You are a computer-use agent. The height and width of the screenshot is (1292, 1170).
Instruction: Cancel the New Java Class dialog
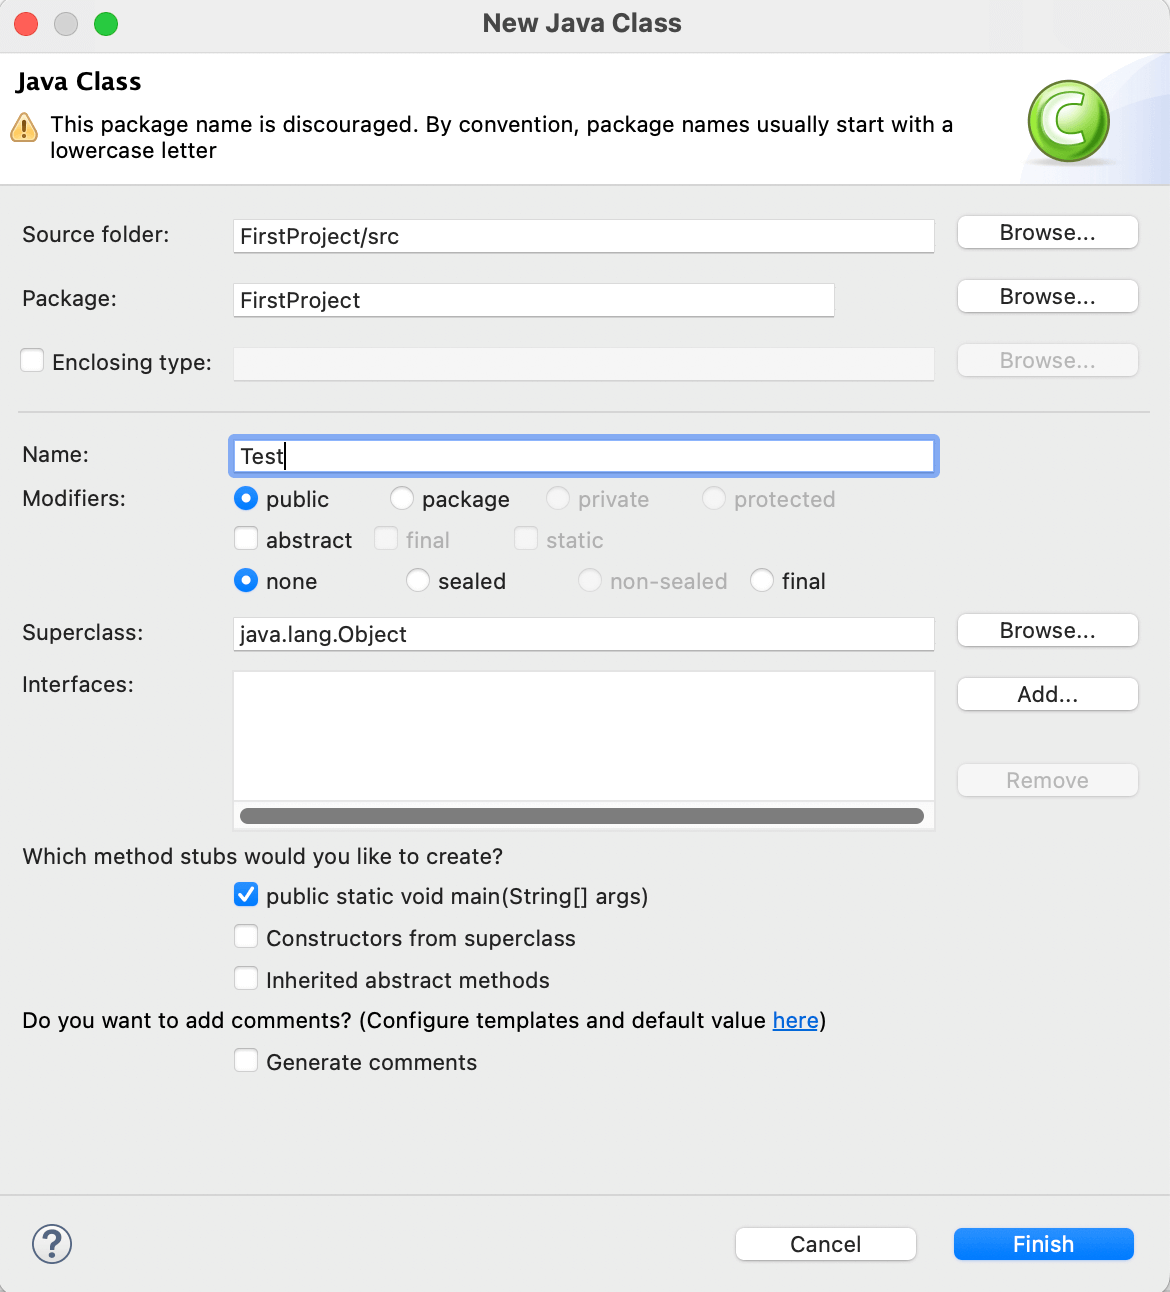click(825, 1244)
